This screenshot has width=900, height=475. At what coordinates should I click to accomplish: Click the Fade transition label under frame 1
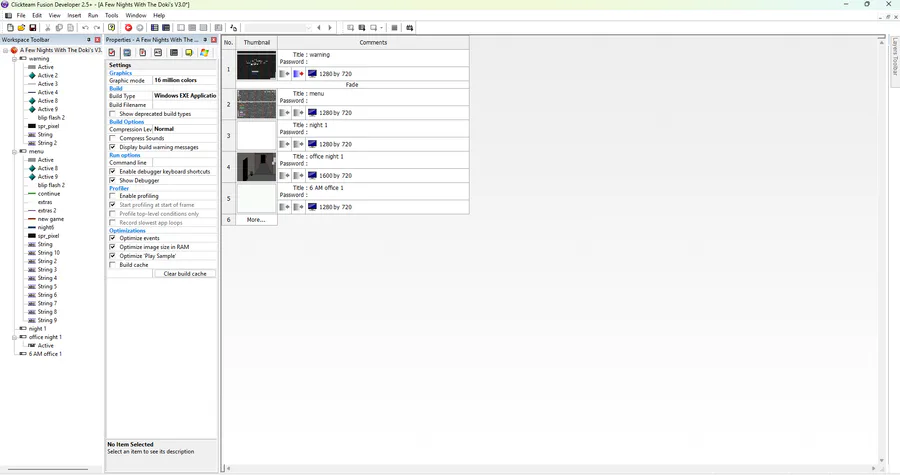352,84
